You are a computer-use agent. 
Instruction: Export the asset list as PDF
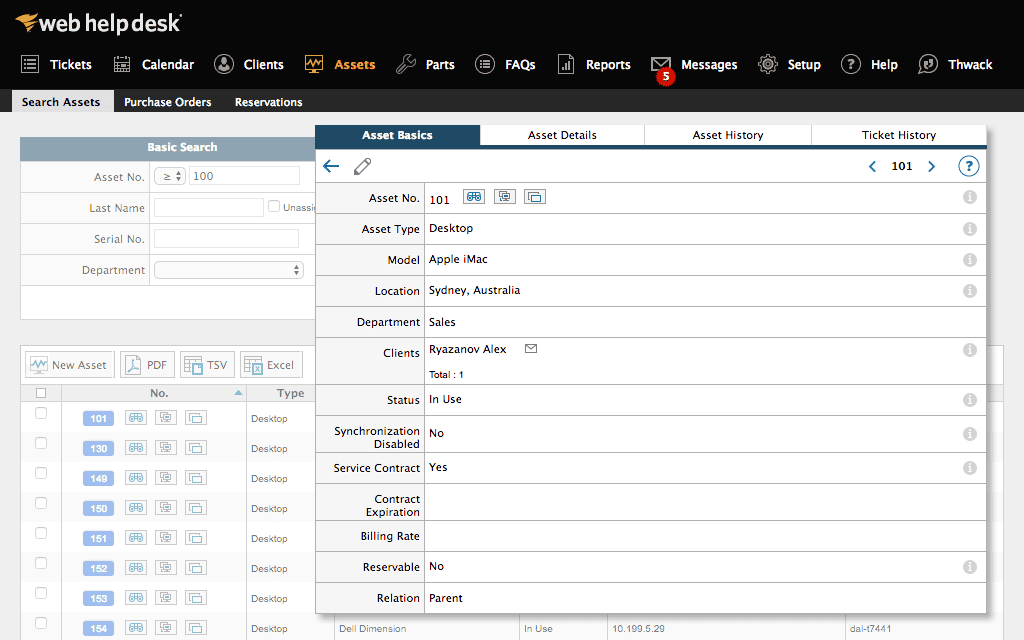(147, 364)
